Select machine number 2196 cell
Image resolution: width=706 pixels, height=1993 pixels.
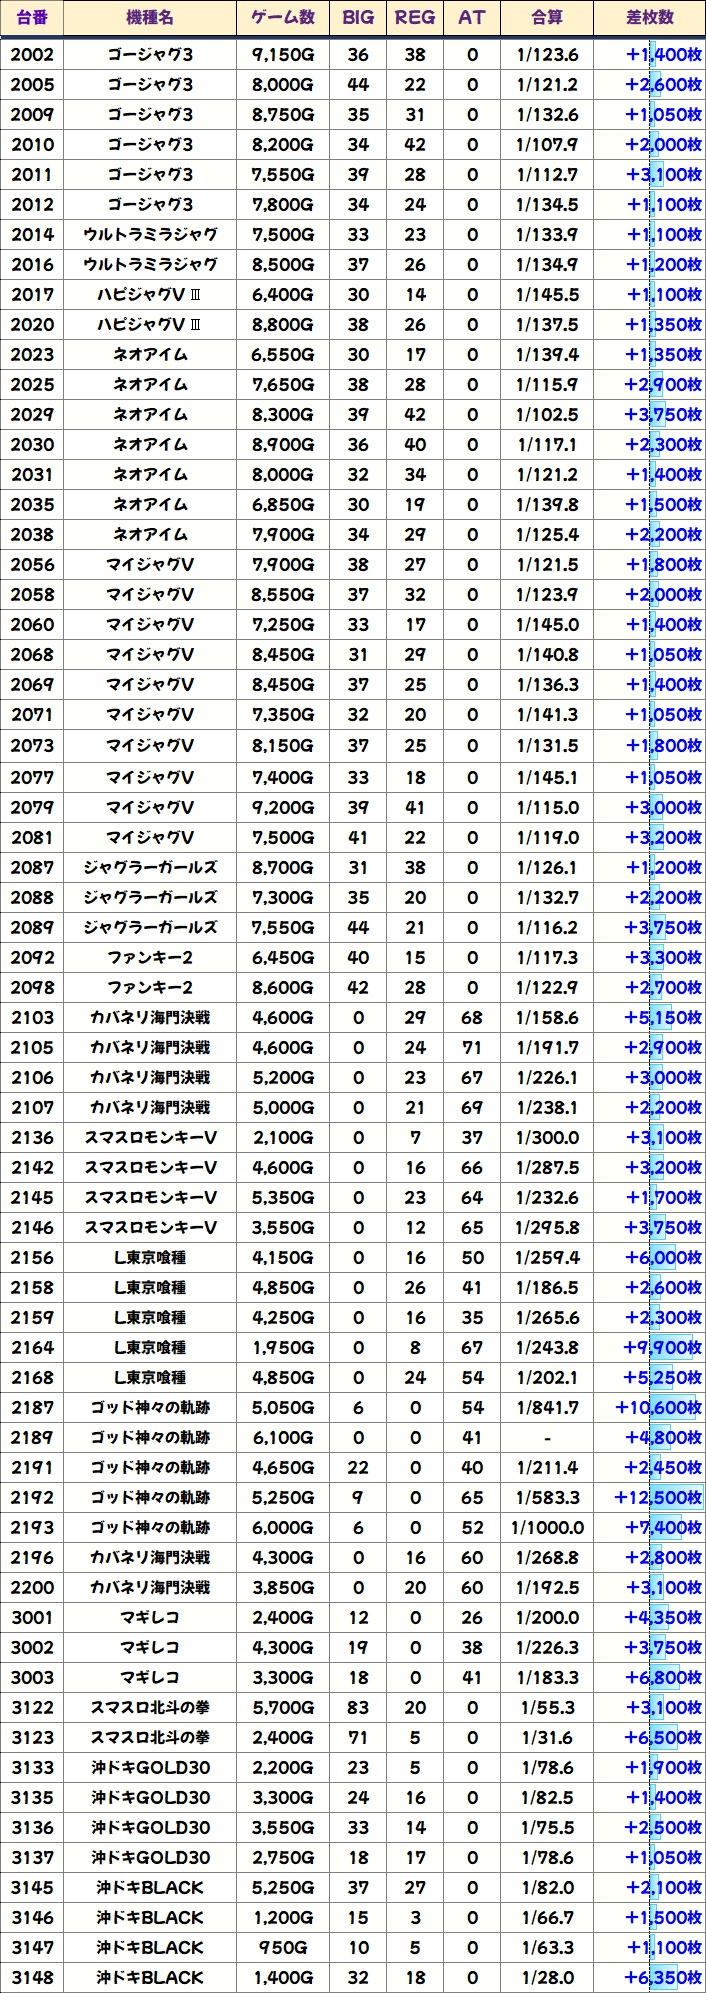coord(32,1557)
